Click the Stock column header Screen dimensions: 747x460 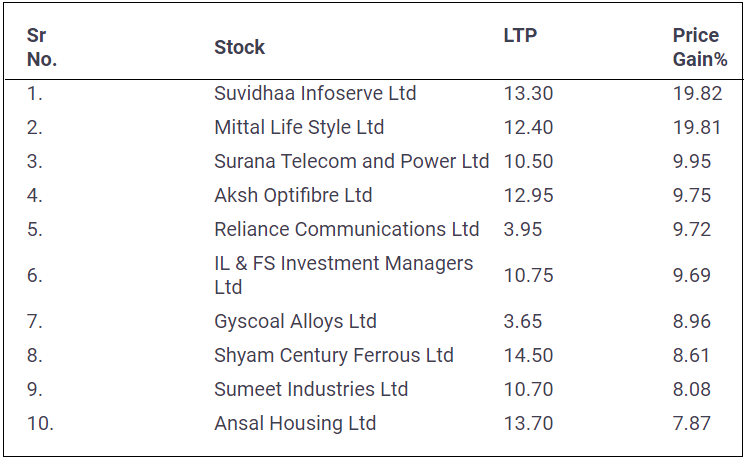240,47
